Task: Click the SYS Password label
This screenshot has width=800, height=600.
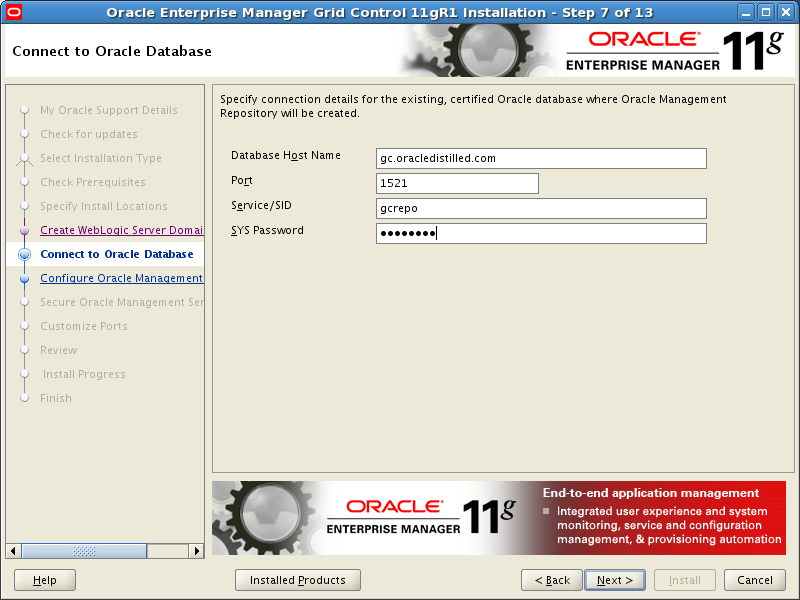Action: coord(267,230)
